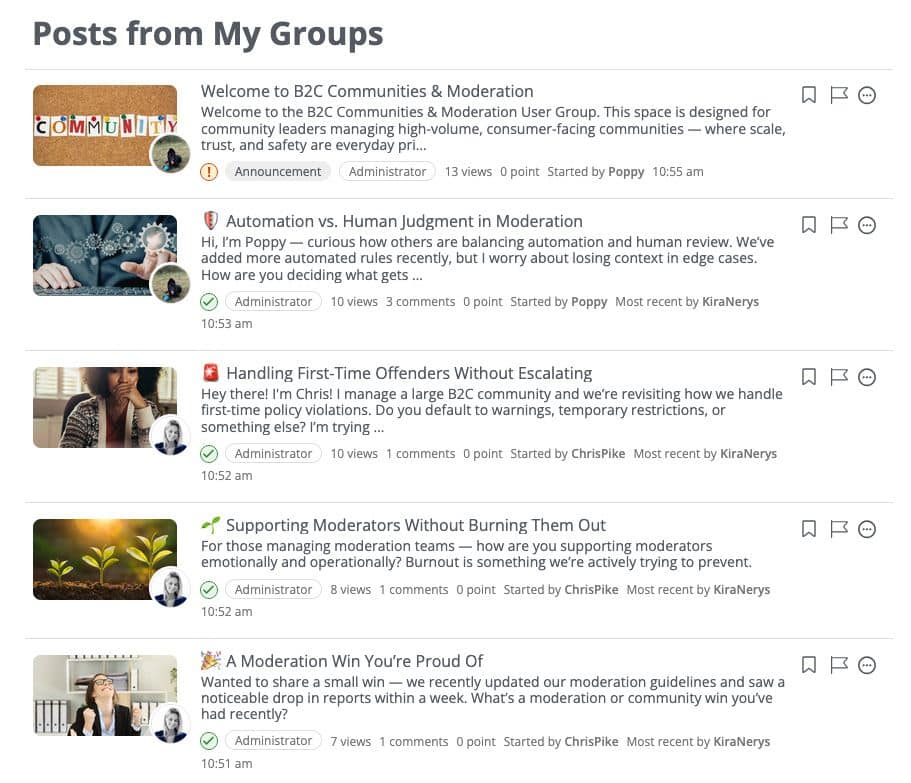The image size is (911, 783).
Task: Toggle the flag on "Supporting Moderators" post
Action: point(839,529)
